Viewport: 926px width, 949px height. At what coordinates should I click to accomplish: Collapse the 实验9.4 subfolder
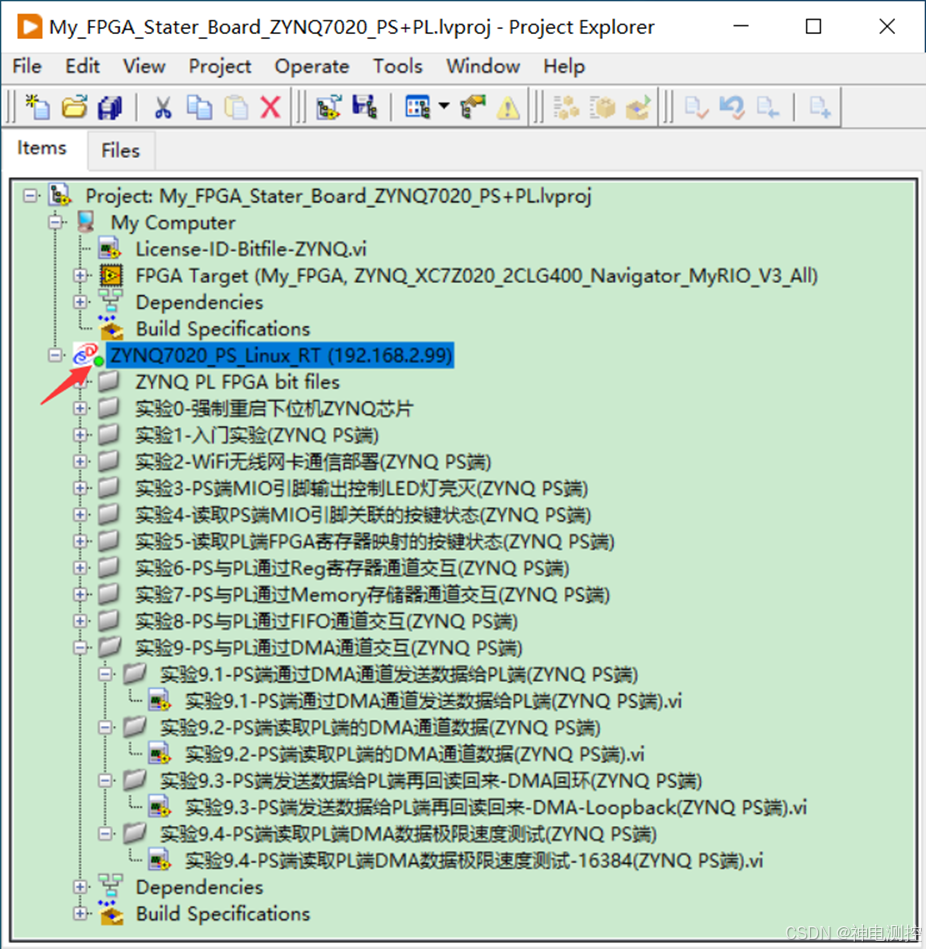pos(105,834)
